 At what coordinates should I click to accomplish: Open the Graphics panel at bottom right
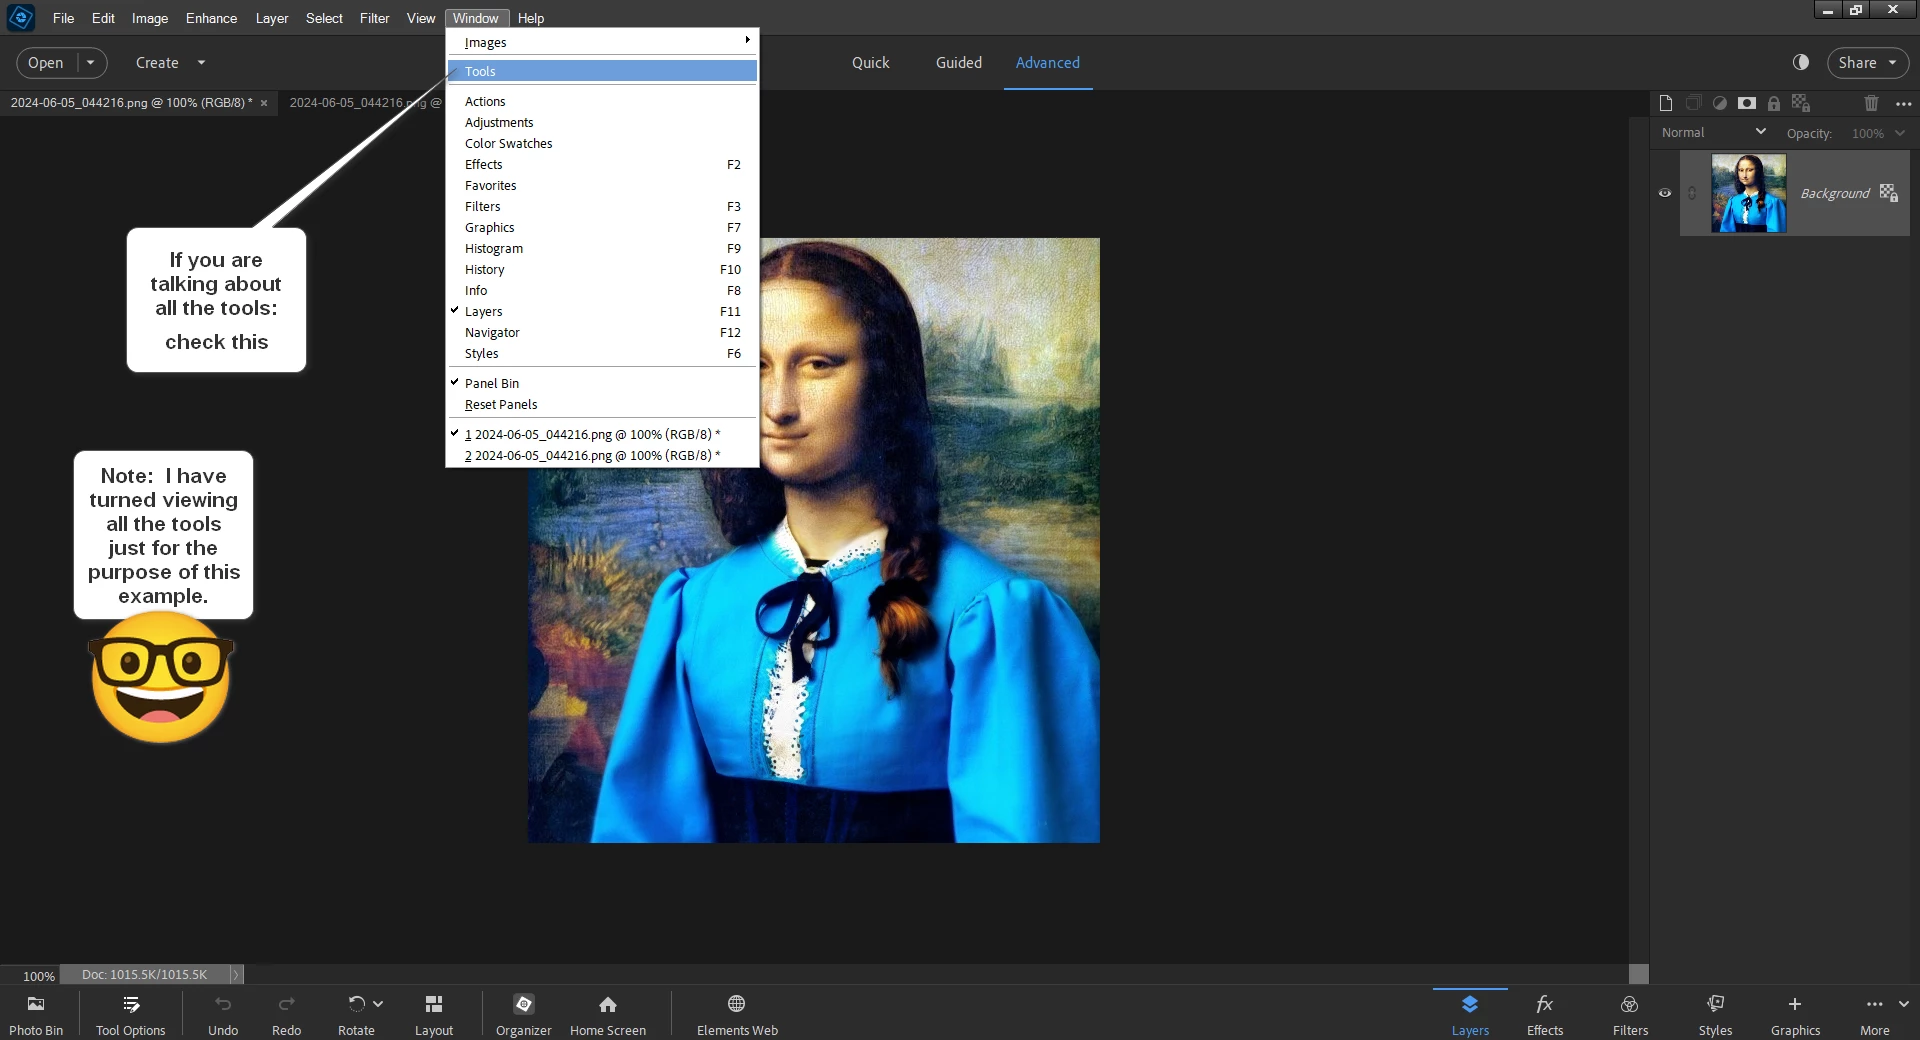click(x=1795, y=1014)
